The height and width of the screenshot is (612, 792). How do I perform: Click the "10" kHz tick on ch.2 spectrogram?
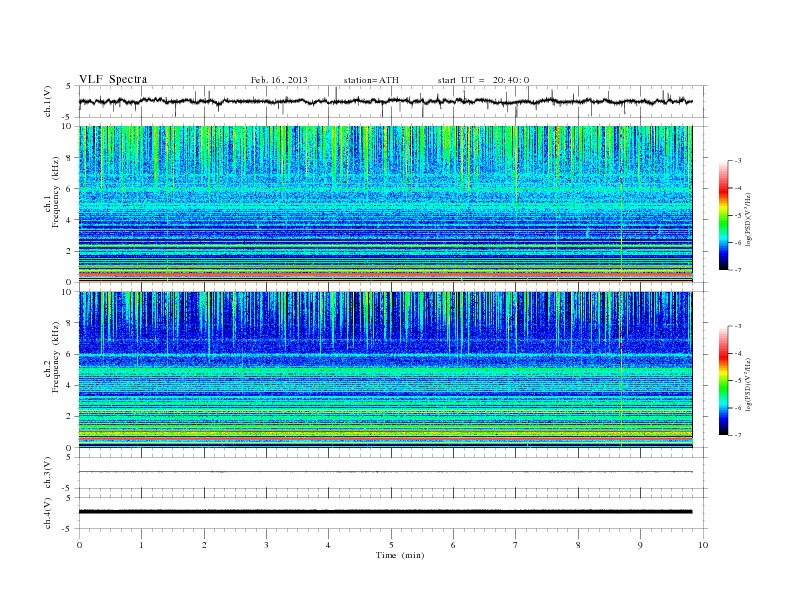(67, 292)
